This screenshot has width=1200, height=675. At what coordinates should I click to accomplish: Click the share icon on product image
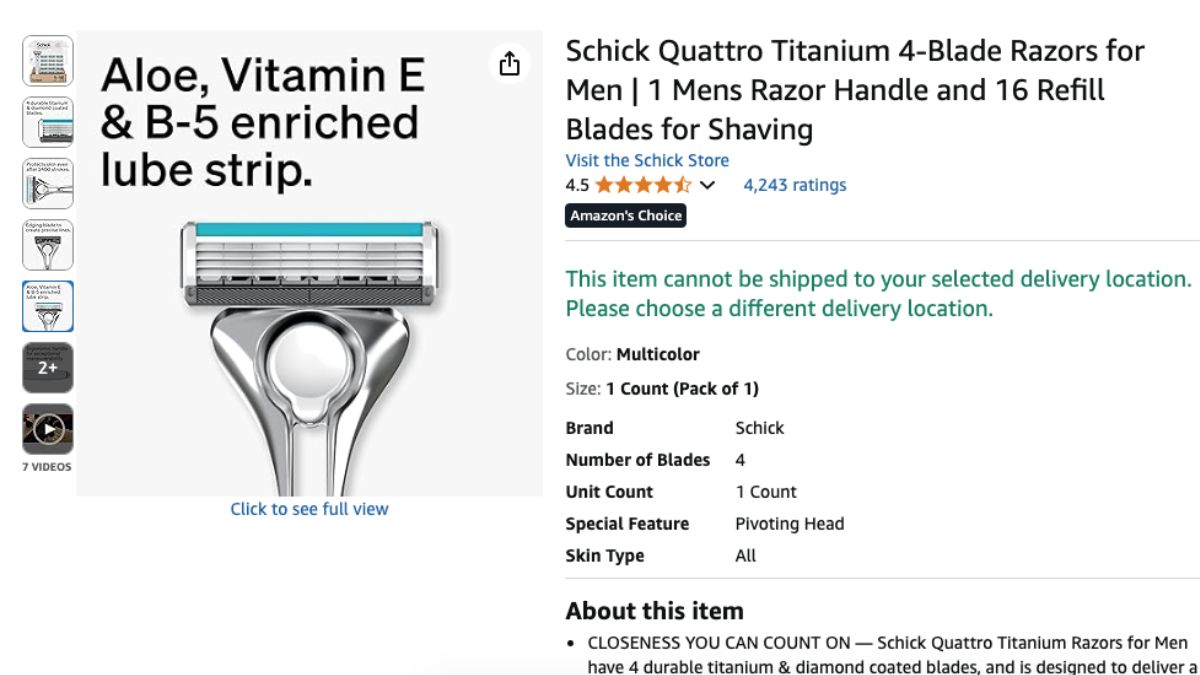(x=510, y=64)
